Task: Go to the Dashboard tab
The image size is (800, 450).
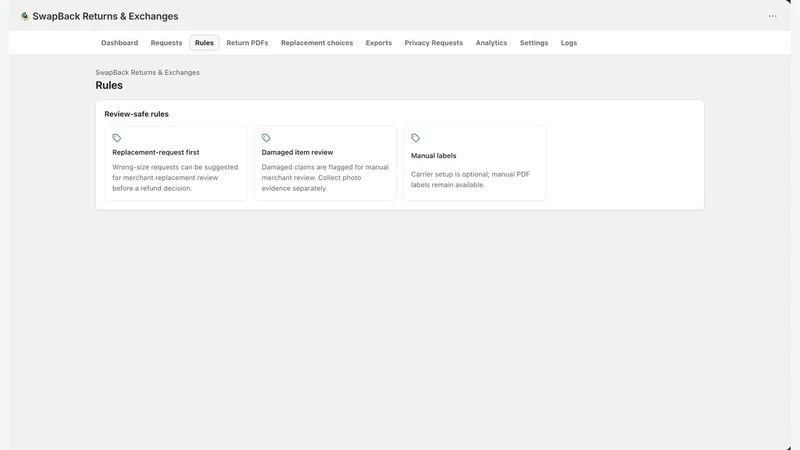Action: click(119, 43)
